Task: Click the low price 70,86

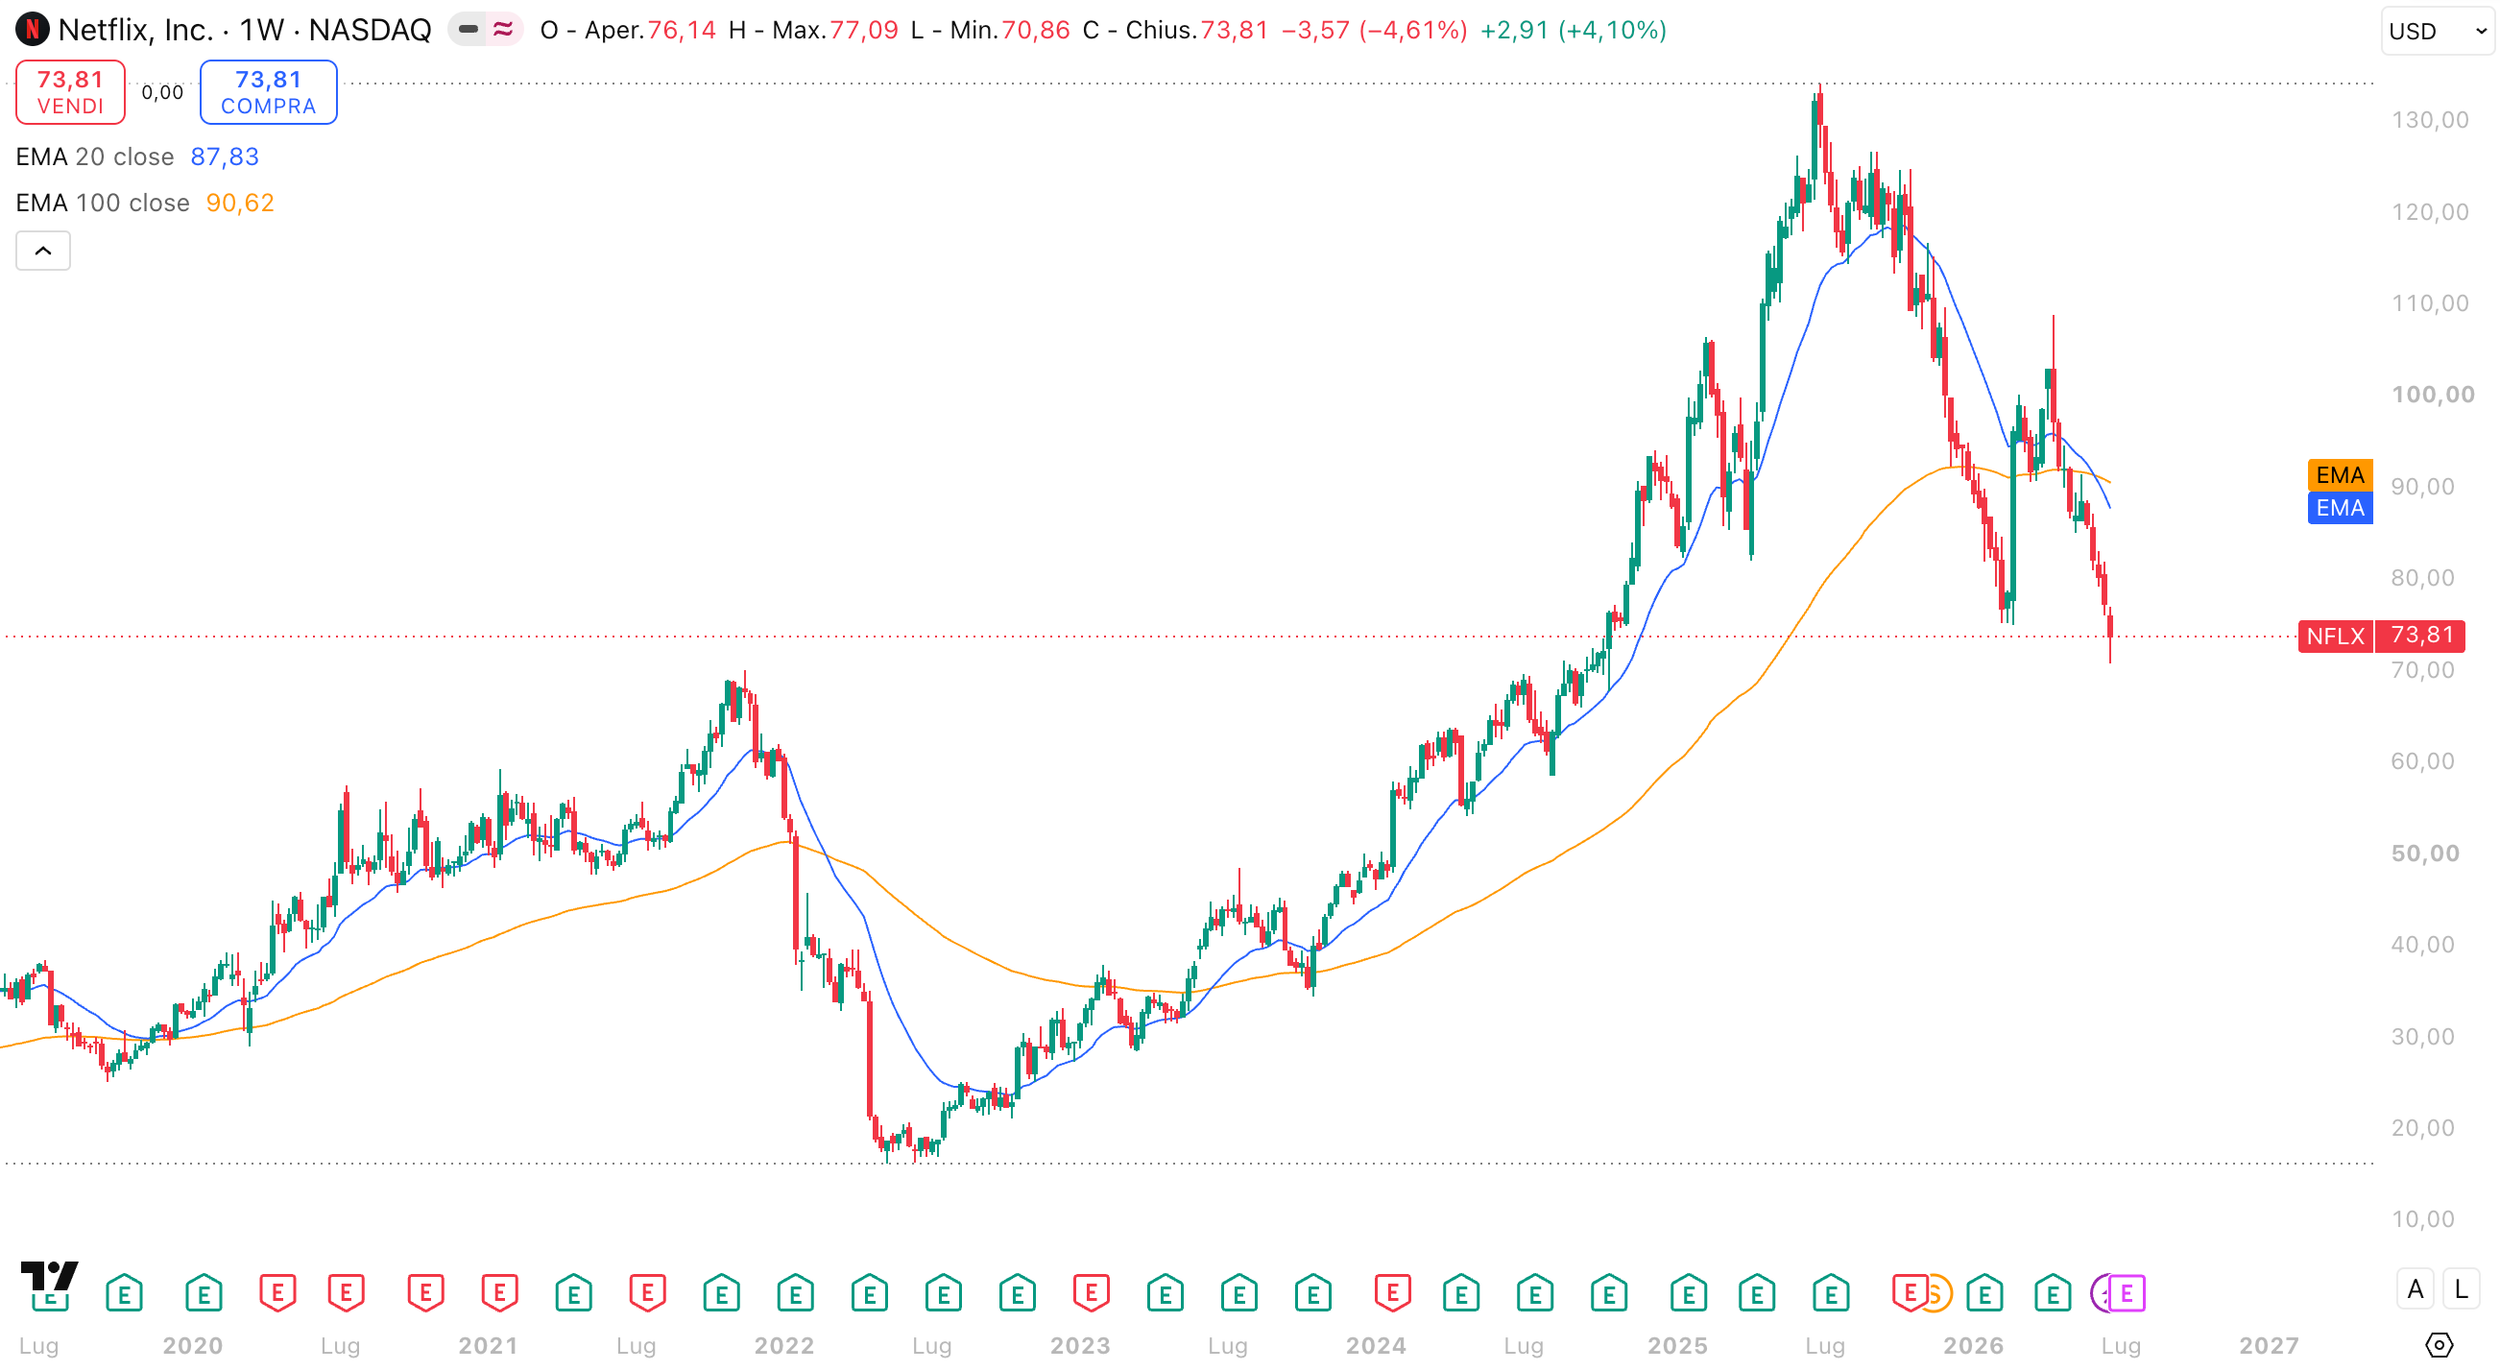Action: [1036, 30]
